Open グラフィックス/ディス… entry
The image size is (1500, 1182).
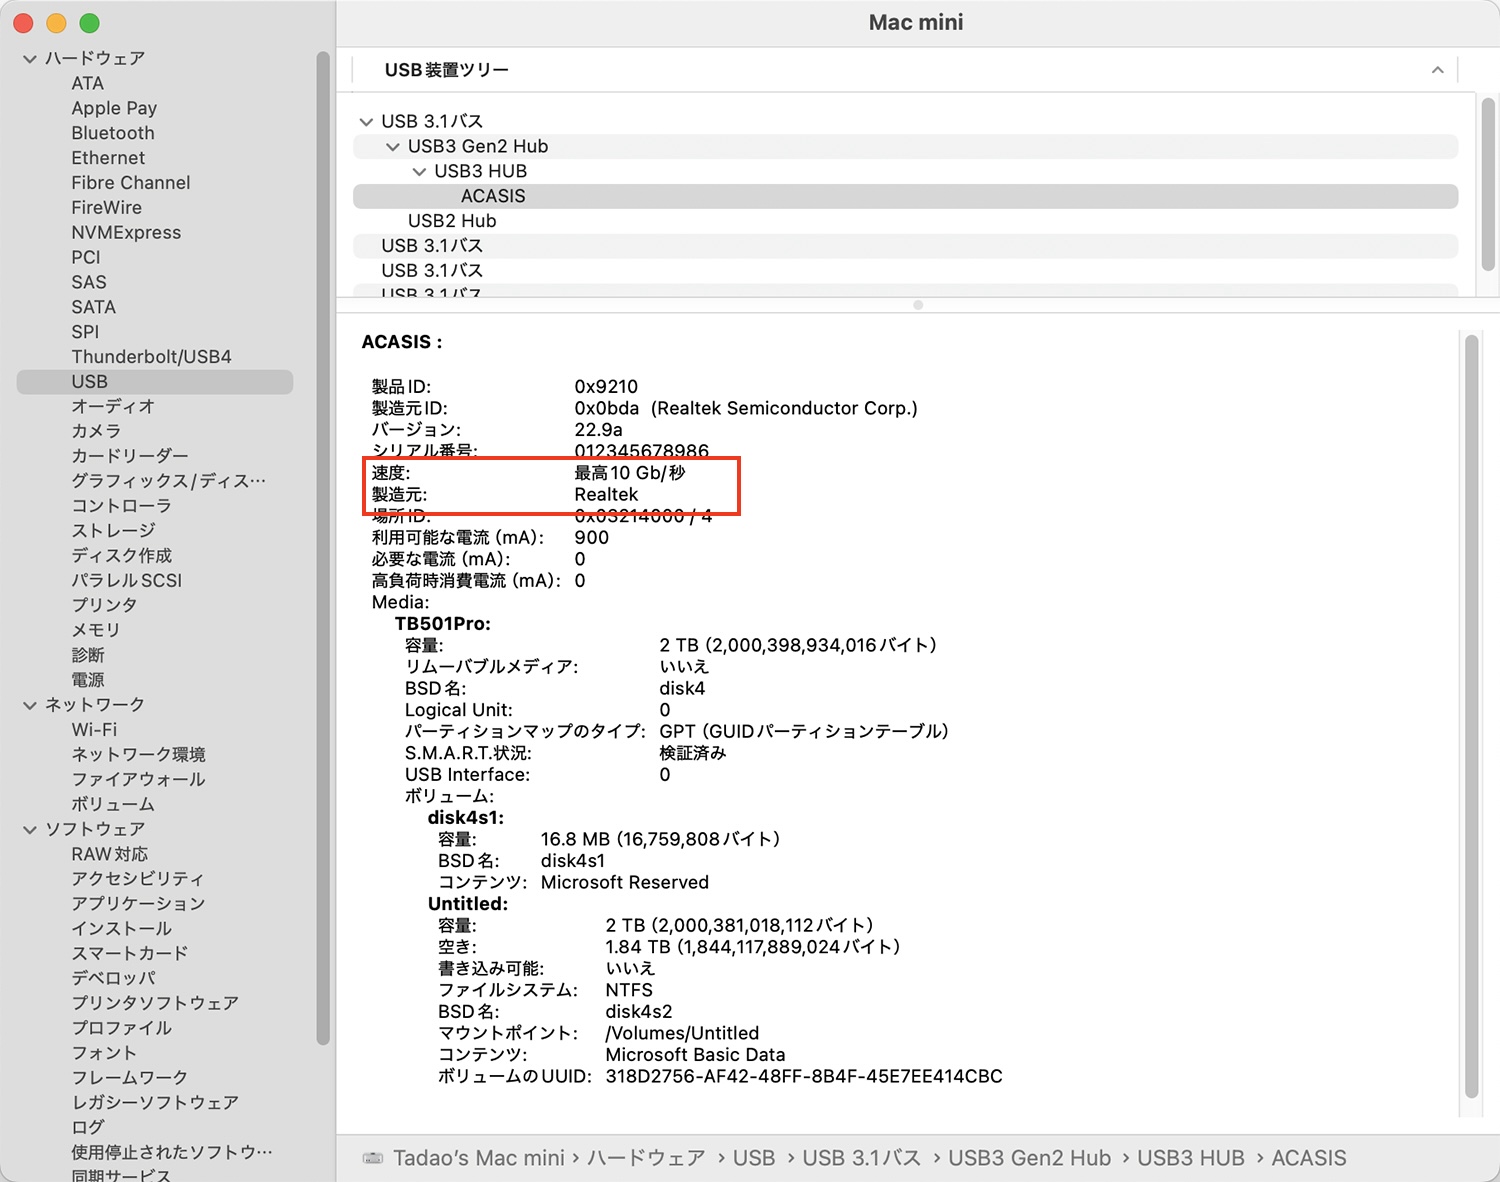tap(169, 481)
